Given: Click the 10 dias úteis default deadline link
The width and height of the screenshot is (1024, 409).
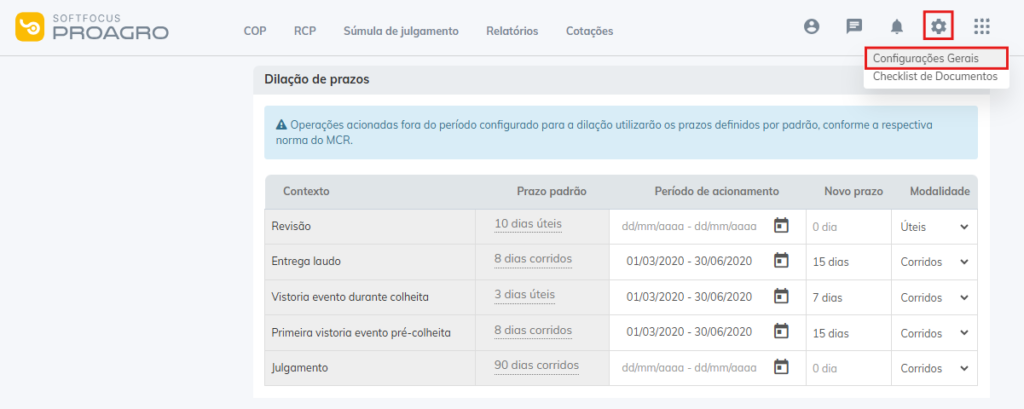Looking at the screenshot, I should click(528, 224).
